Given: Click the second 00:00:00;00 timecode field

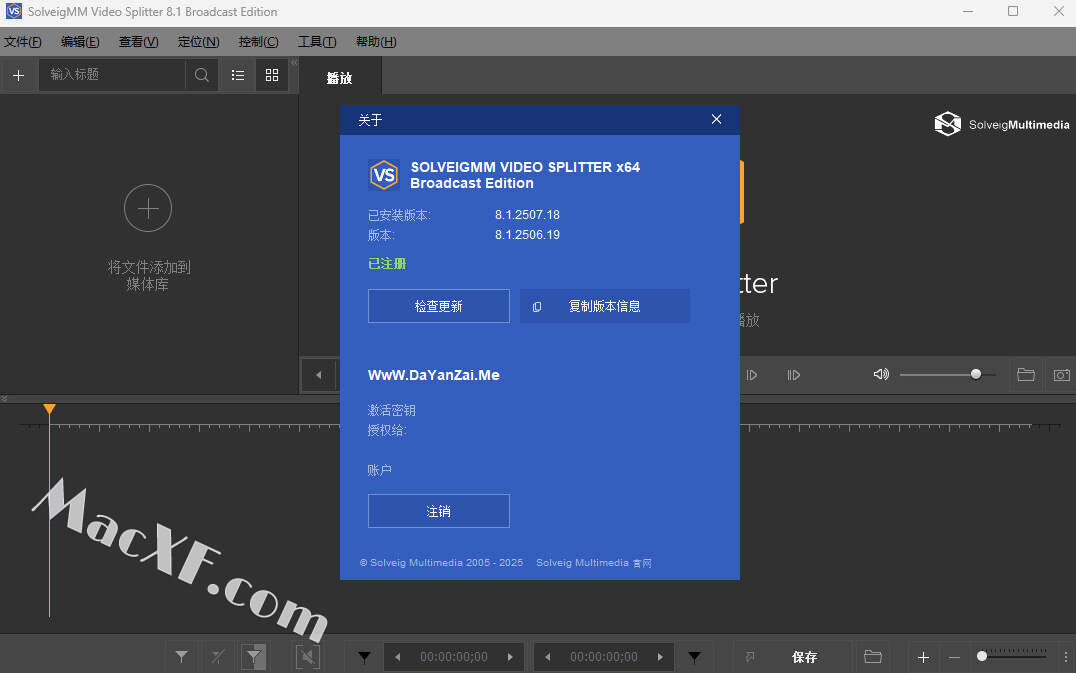Looking at the screenshot, I should tap(604, 657).
